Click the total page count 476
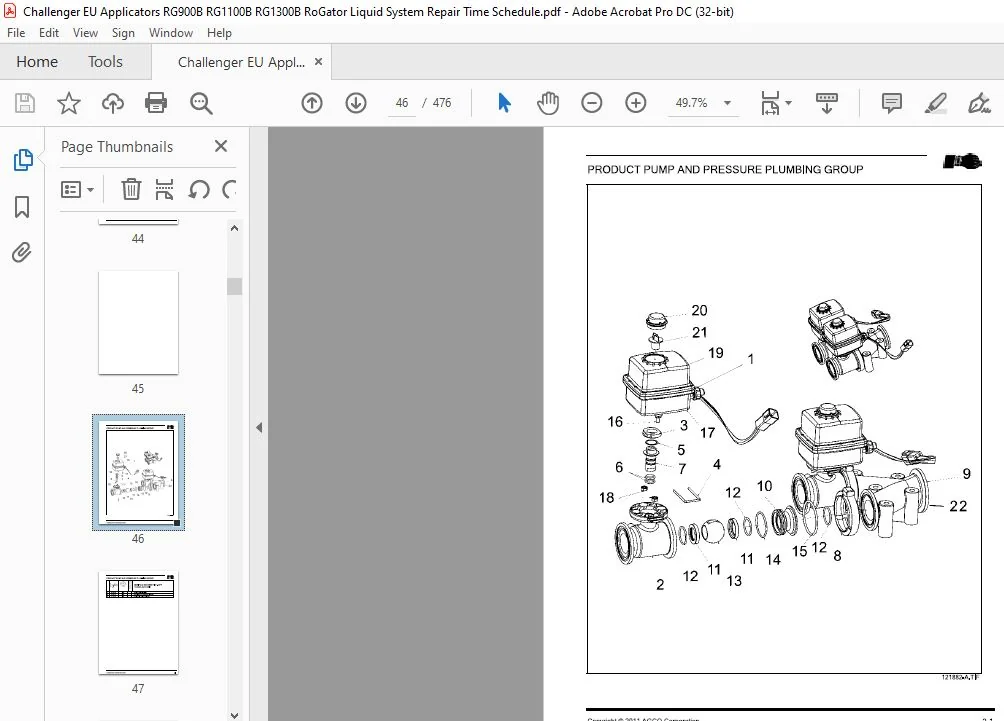The image size is (1004, 721). [442, 103]
